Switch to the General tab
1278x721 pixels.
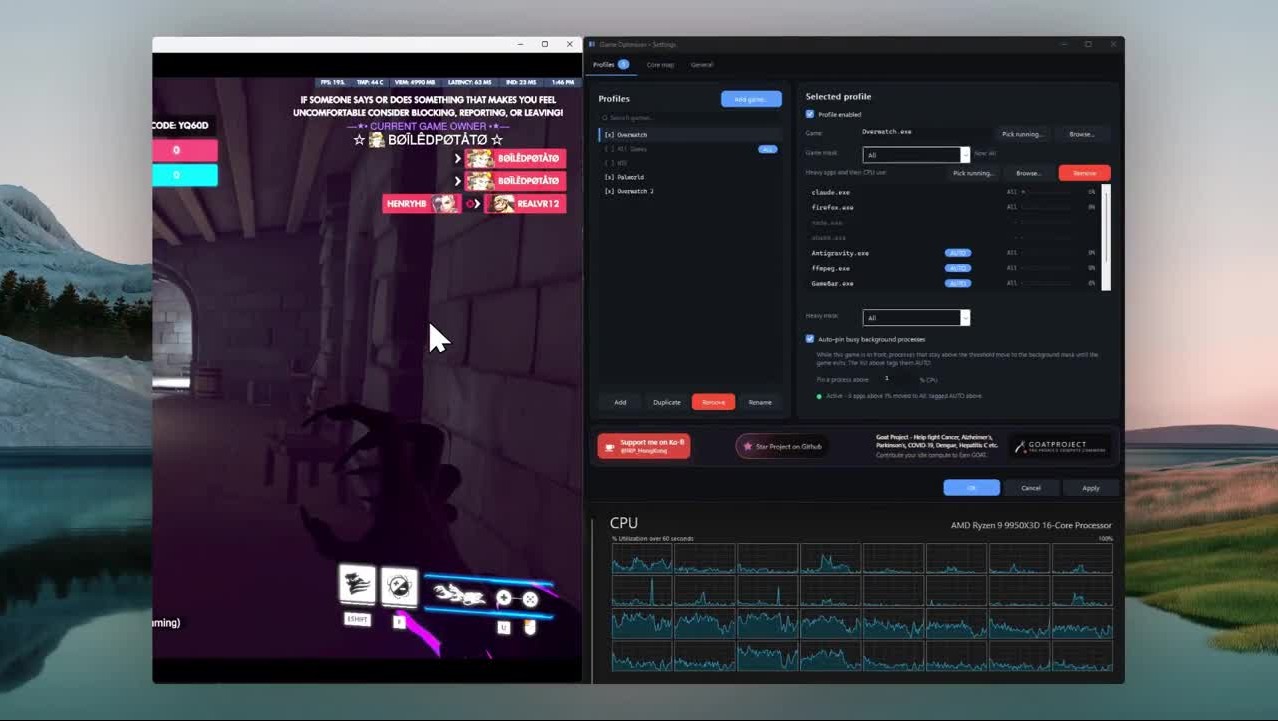pyautogui.click(x=702, y=64)
